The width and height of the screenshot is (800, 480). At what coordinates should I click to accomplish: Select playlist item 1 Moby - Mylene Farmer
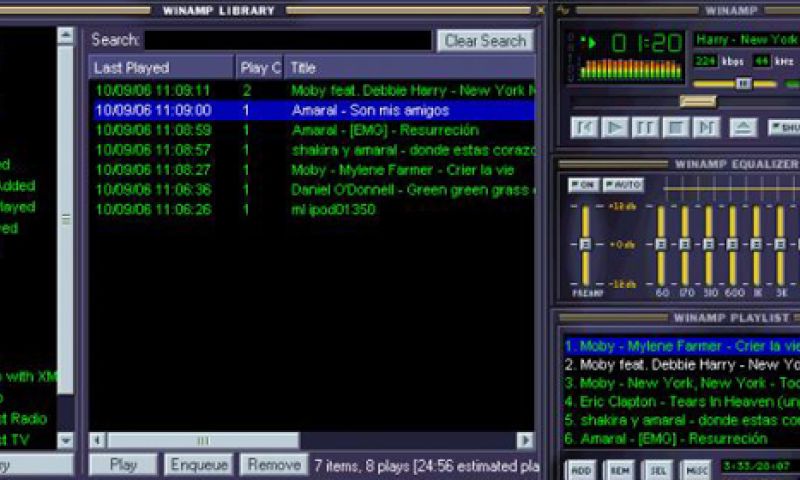(682, 346)
